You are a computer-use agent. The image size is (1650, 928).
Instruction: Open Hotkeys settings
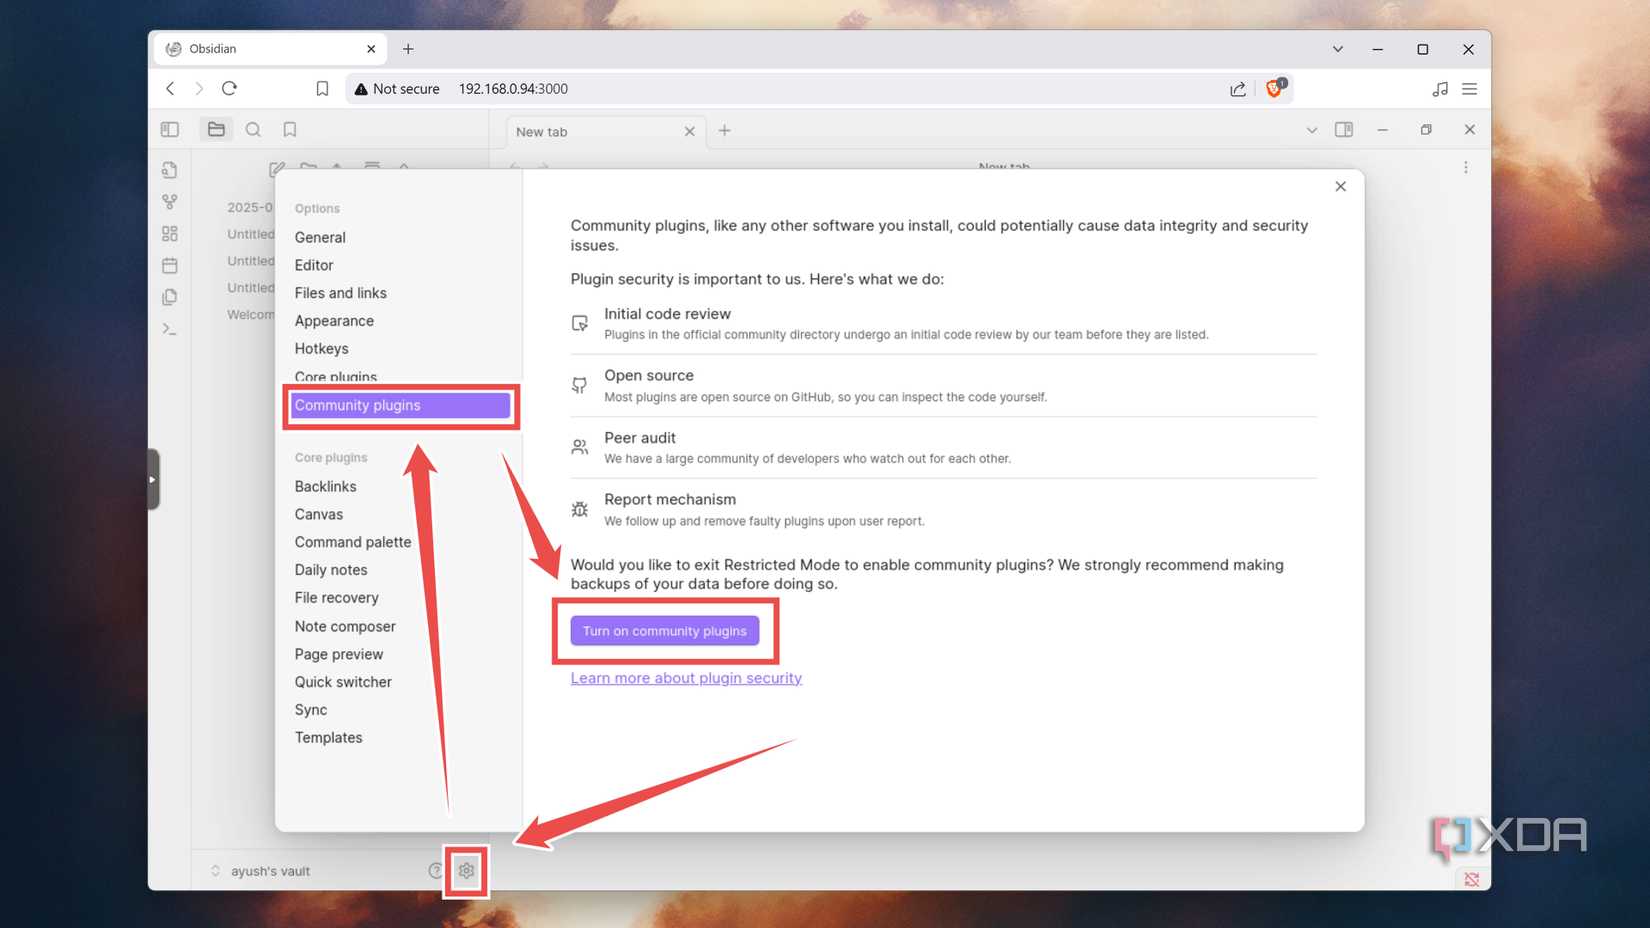322,349
